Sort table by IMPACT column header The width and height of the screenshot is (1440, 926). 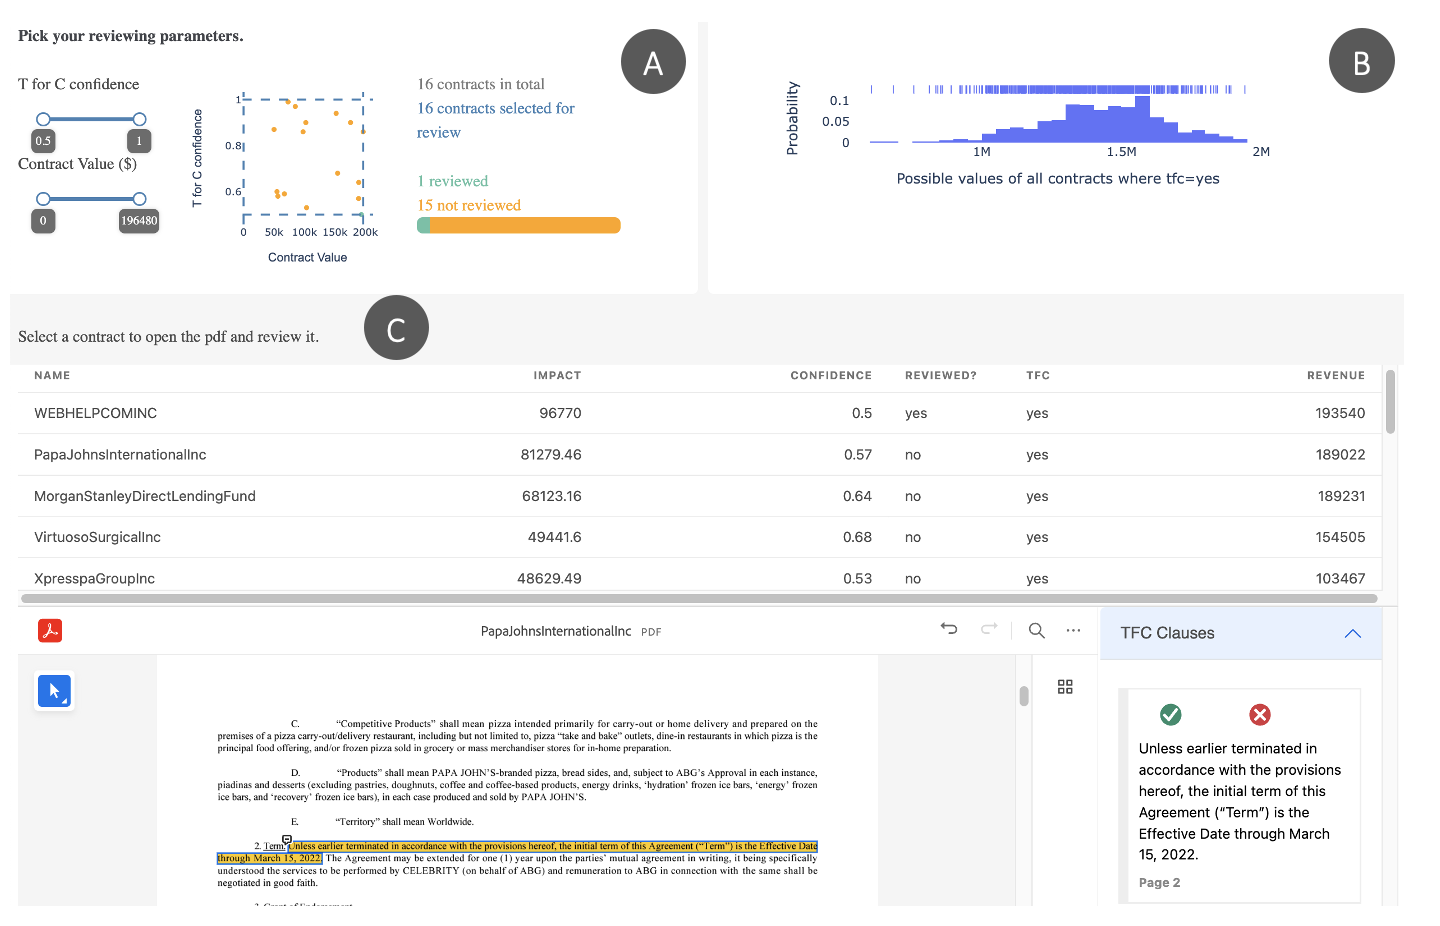(x=557, y=375)
